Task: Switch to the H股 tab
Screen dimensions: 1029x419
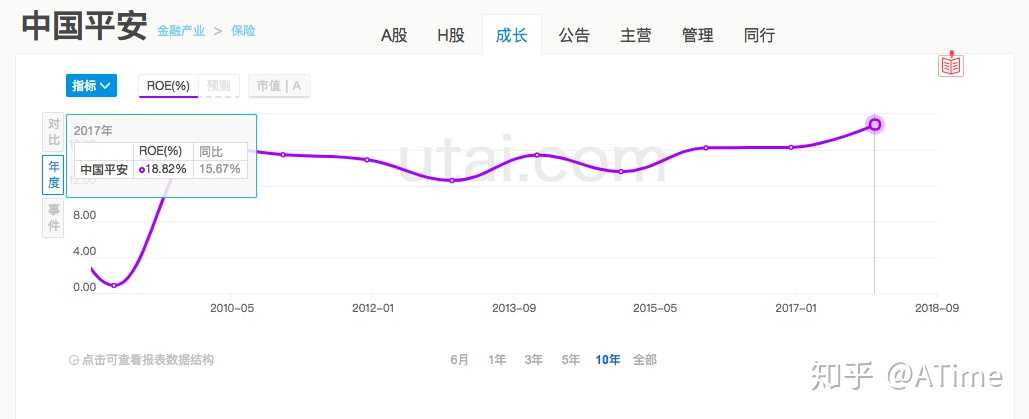Action: 451,35
